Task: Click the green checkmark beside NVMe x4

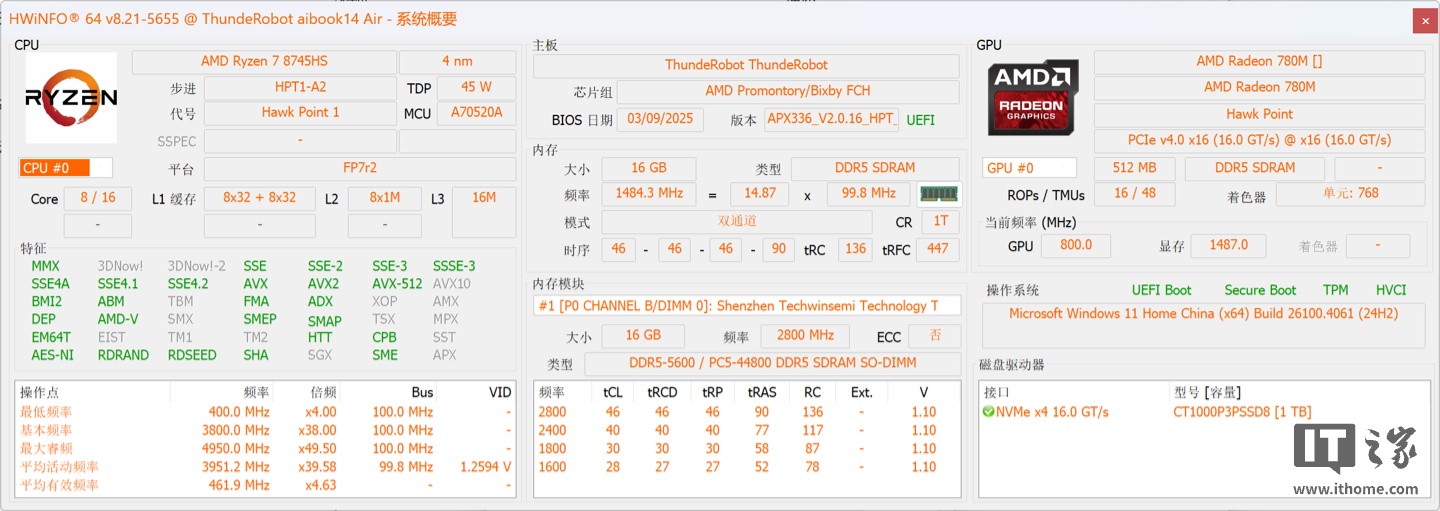Action: pos(988,412)
